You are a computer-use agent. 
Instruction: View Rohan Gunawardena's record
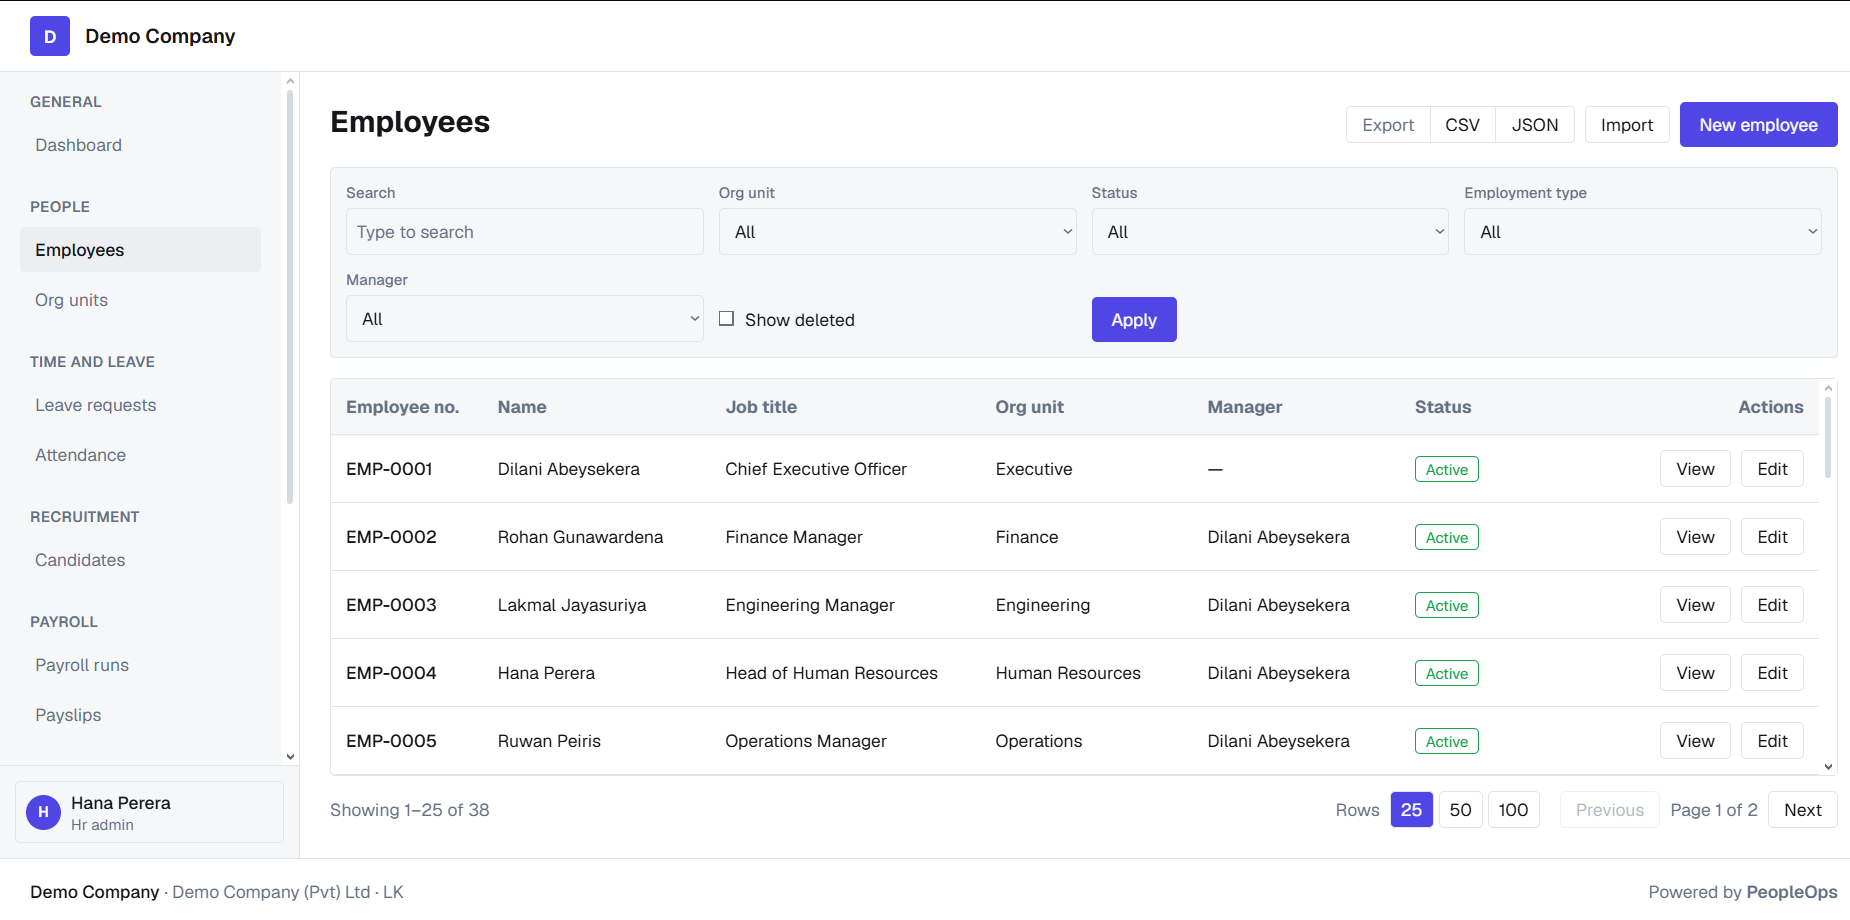1695,537
